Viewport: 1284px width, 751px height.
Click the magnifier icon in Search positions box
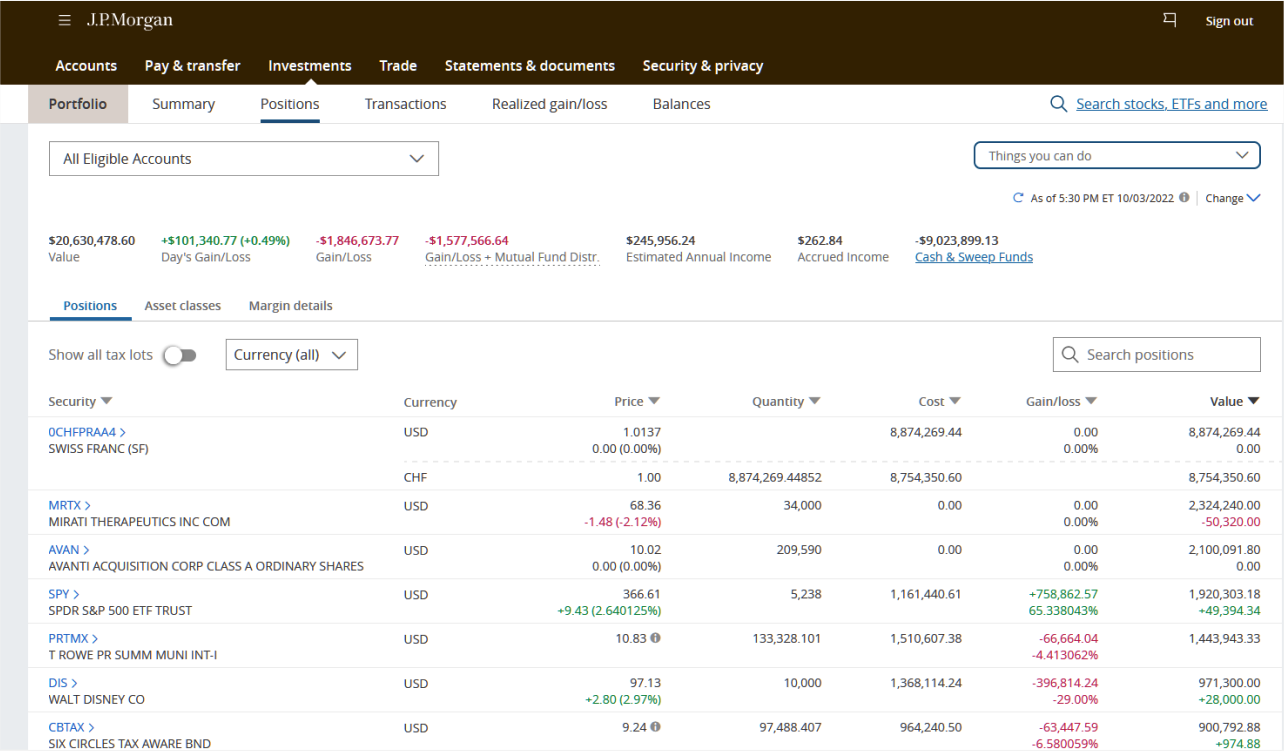click(x=1070, y=355)
